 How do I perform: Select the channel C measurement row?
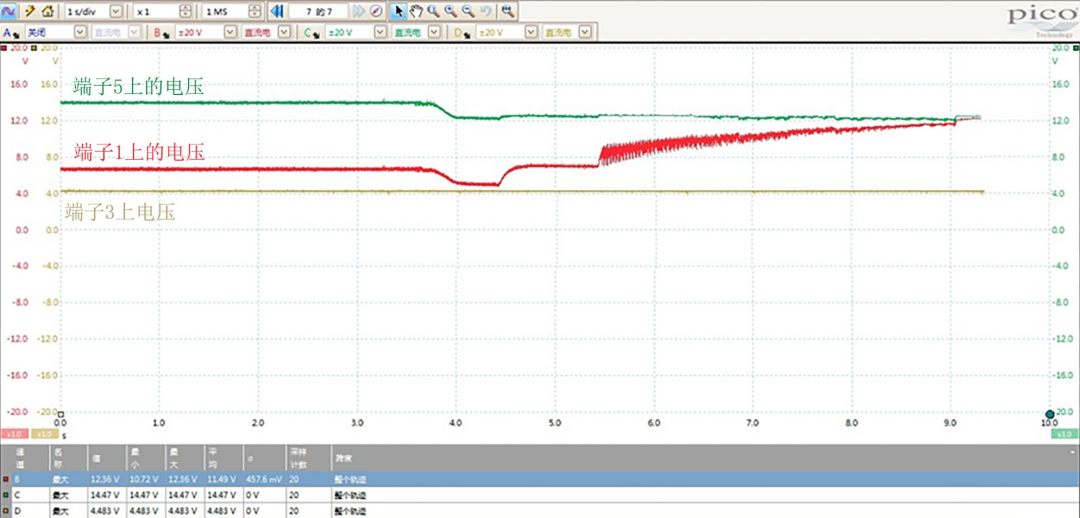pyautogui.click(x=540, y=494)
